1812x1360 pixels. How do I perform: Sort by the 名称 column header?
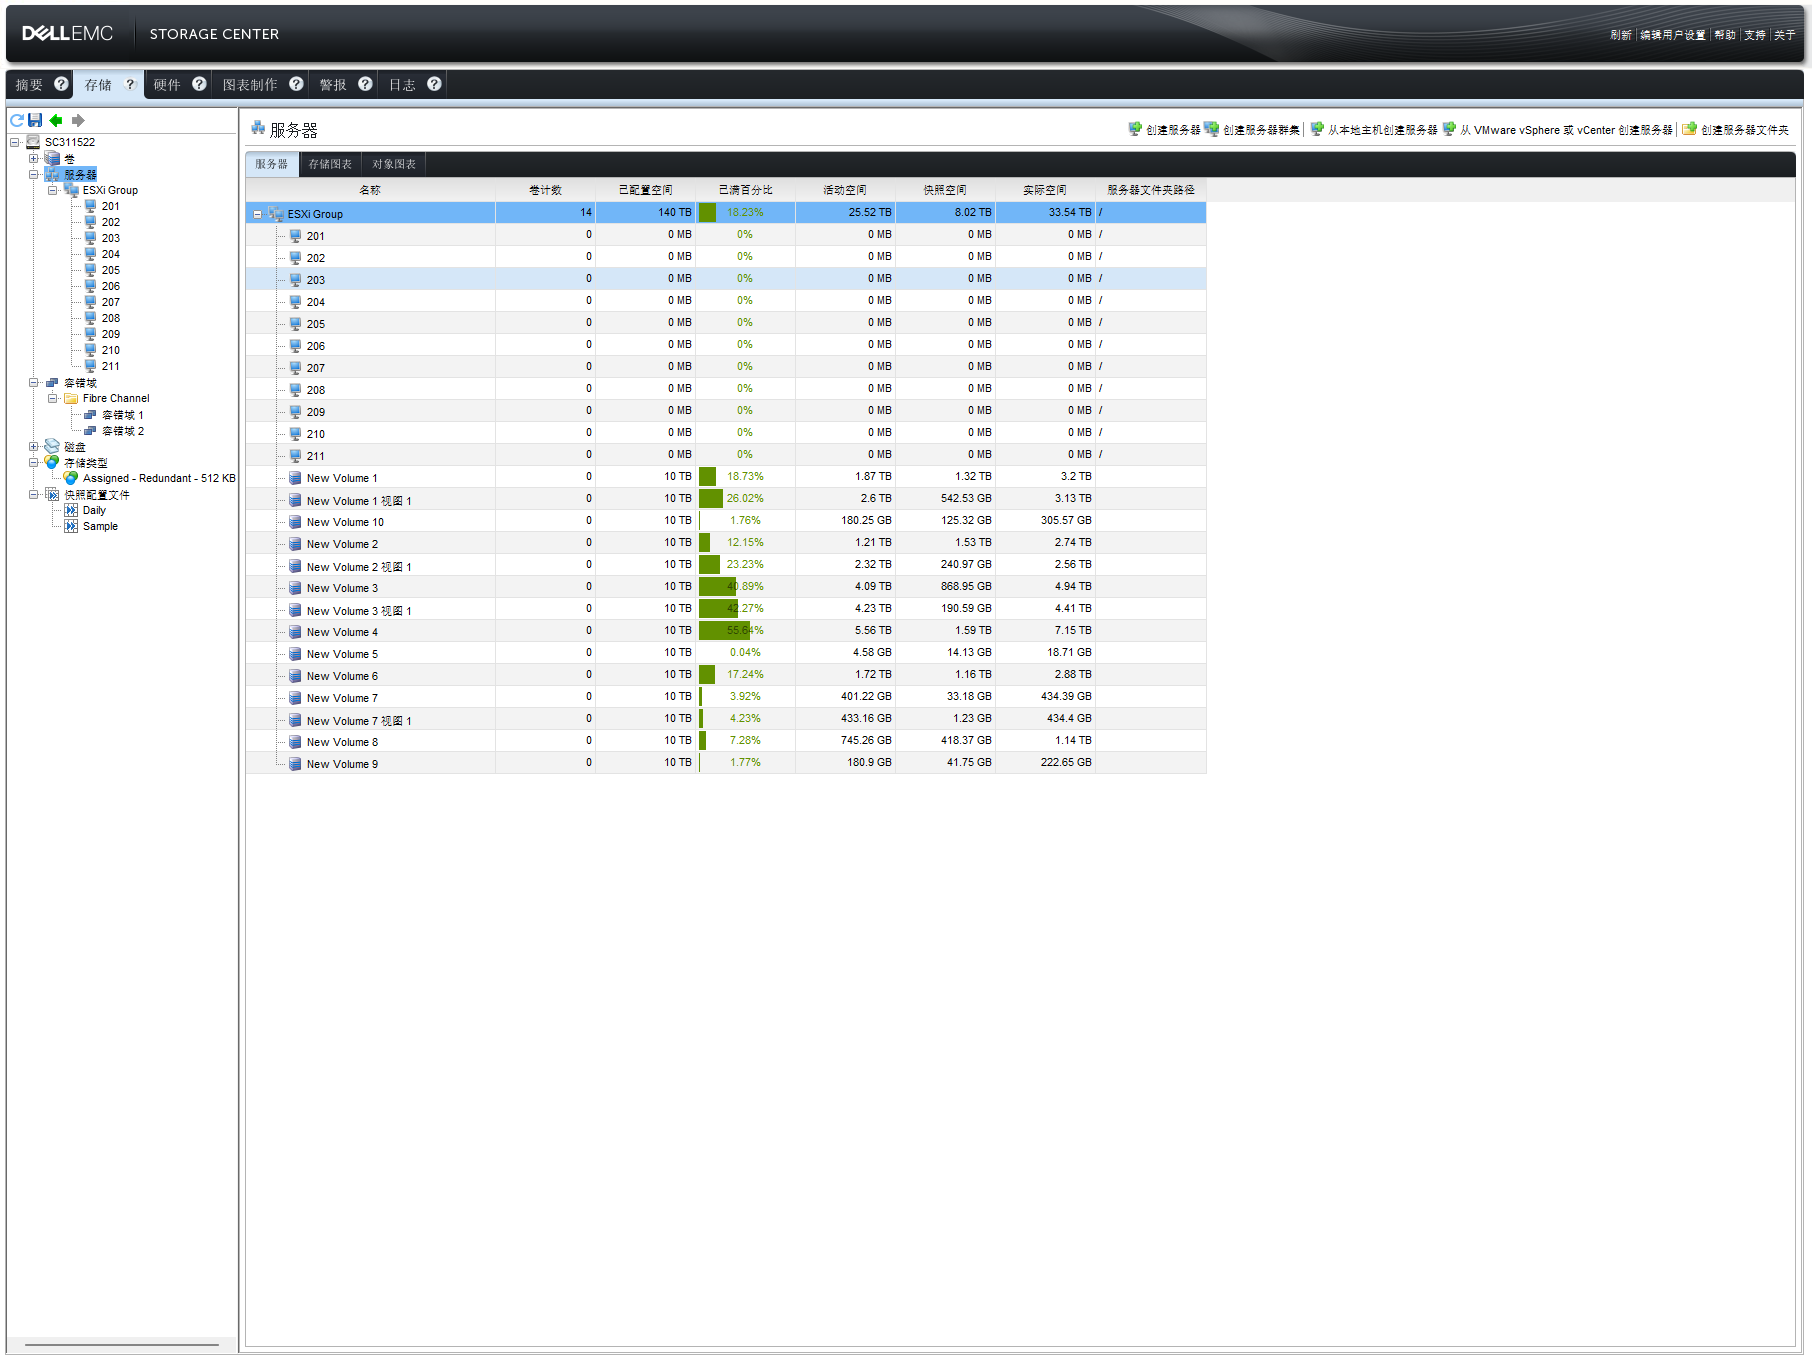pyautogui.click(x=370, y=190)
